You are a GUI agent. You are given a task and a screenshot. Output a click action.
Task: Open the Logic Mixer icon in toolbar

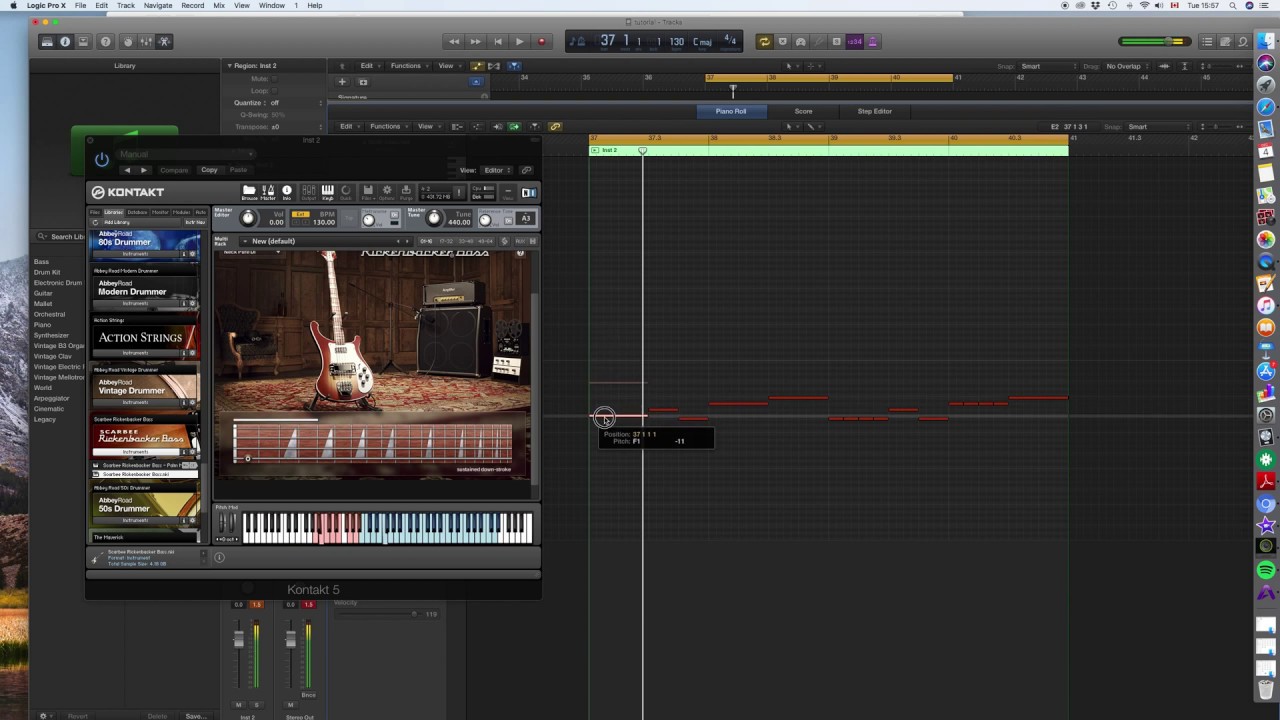(x=146, y=42)
